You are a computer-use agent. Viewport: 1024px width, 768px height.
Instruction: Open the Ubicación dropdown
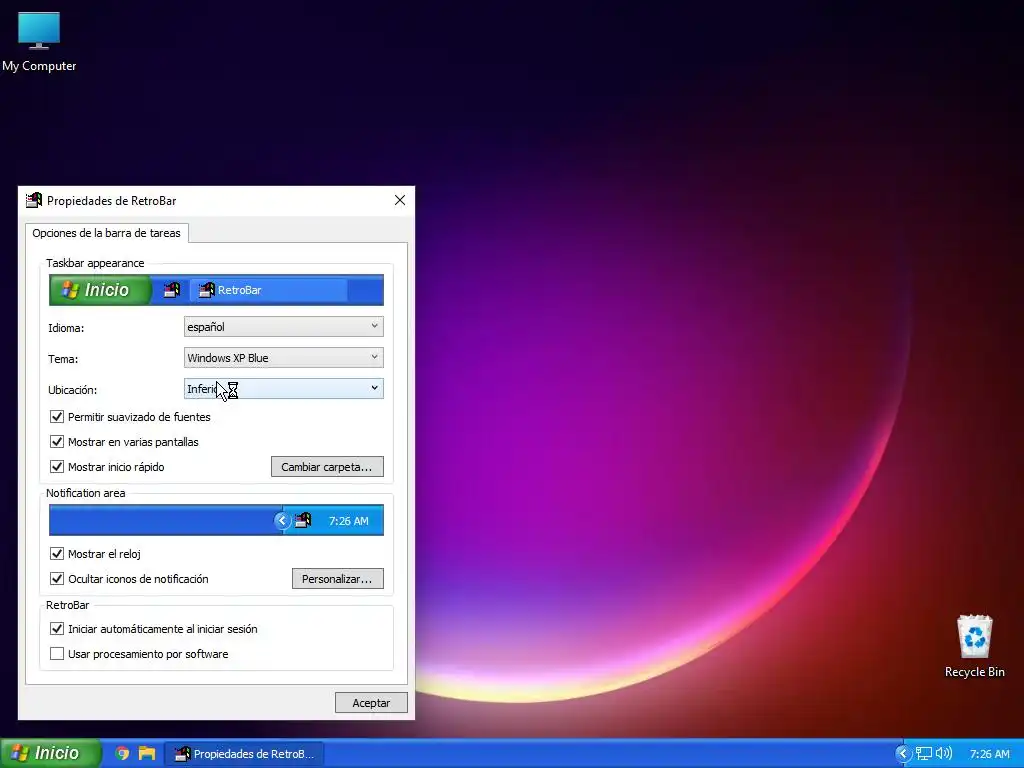[283, 389]
